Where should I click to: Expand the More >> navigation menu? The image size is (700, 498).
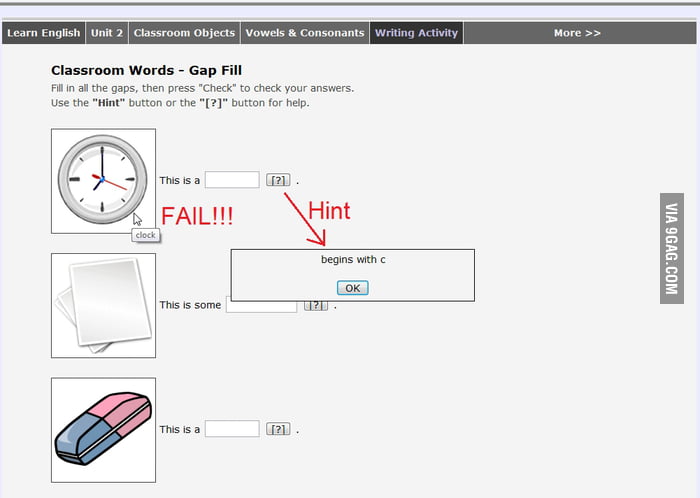click(577, 33)
